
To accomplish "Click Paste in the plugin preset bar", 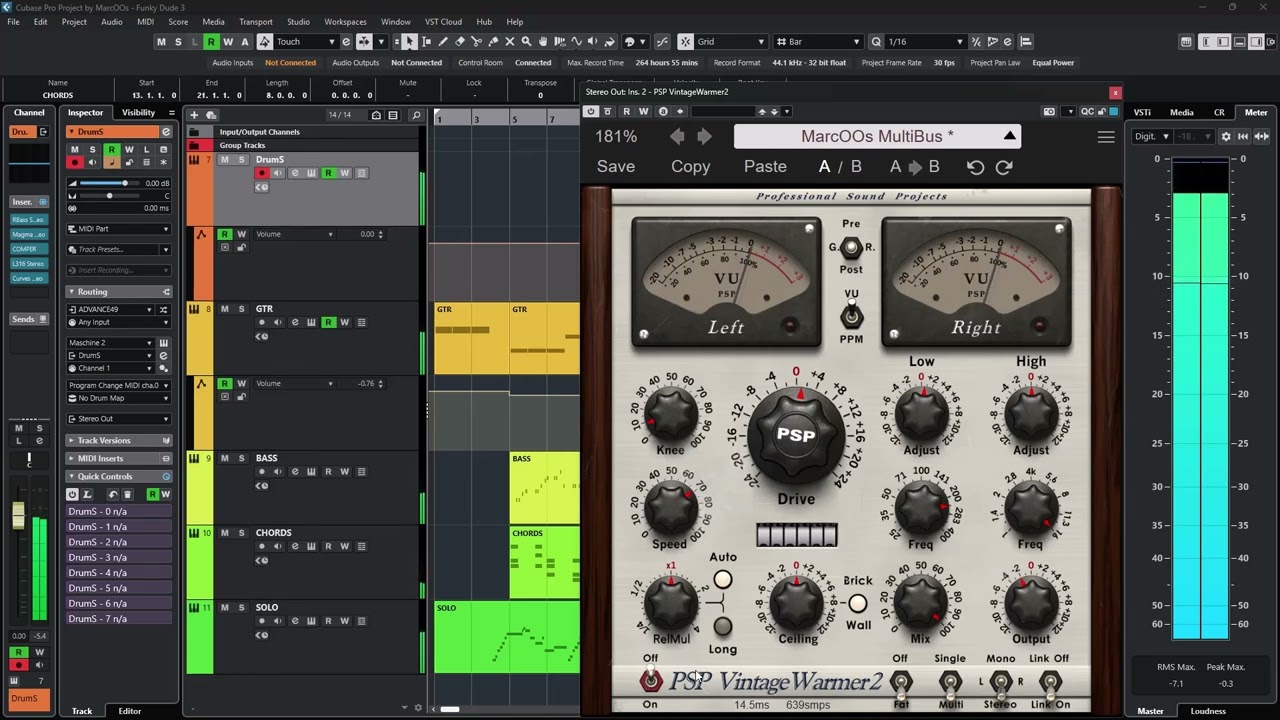I will pos(765,167).
